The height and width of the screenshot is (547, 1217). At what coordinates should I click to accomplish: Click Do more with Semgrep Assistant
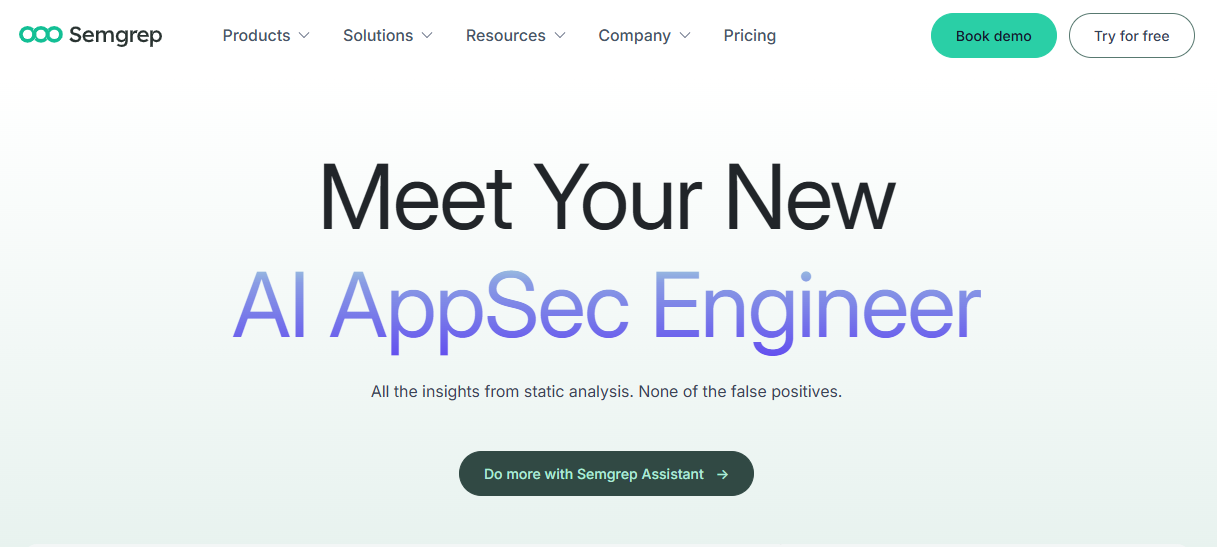(594, 474)
